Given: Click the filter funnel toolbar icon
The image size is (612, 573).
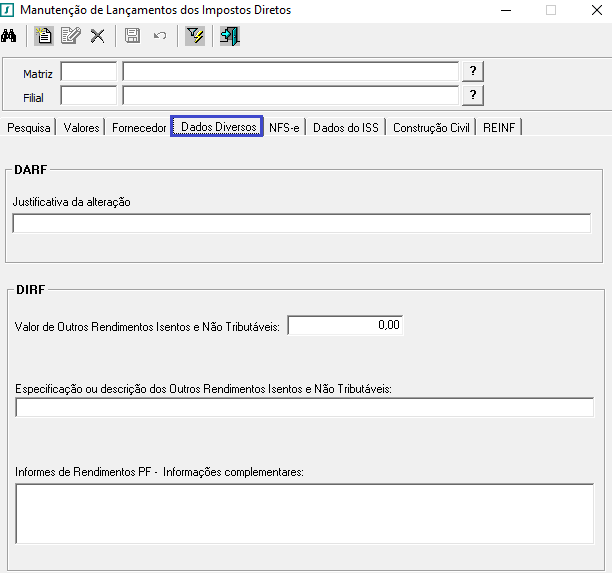Looking at the screenshot, I should point(194,36).
